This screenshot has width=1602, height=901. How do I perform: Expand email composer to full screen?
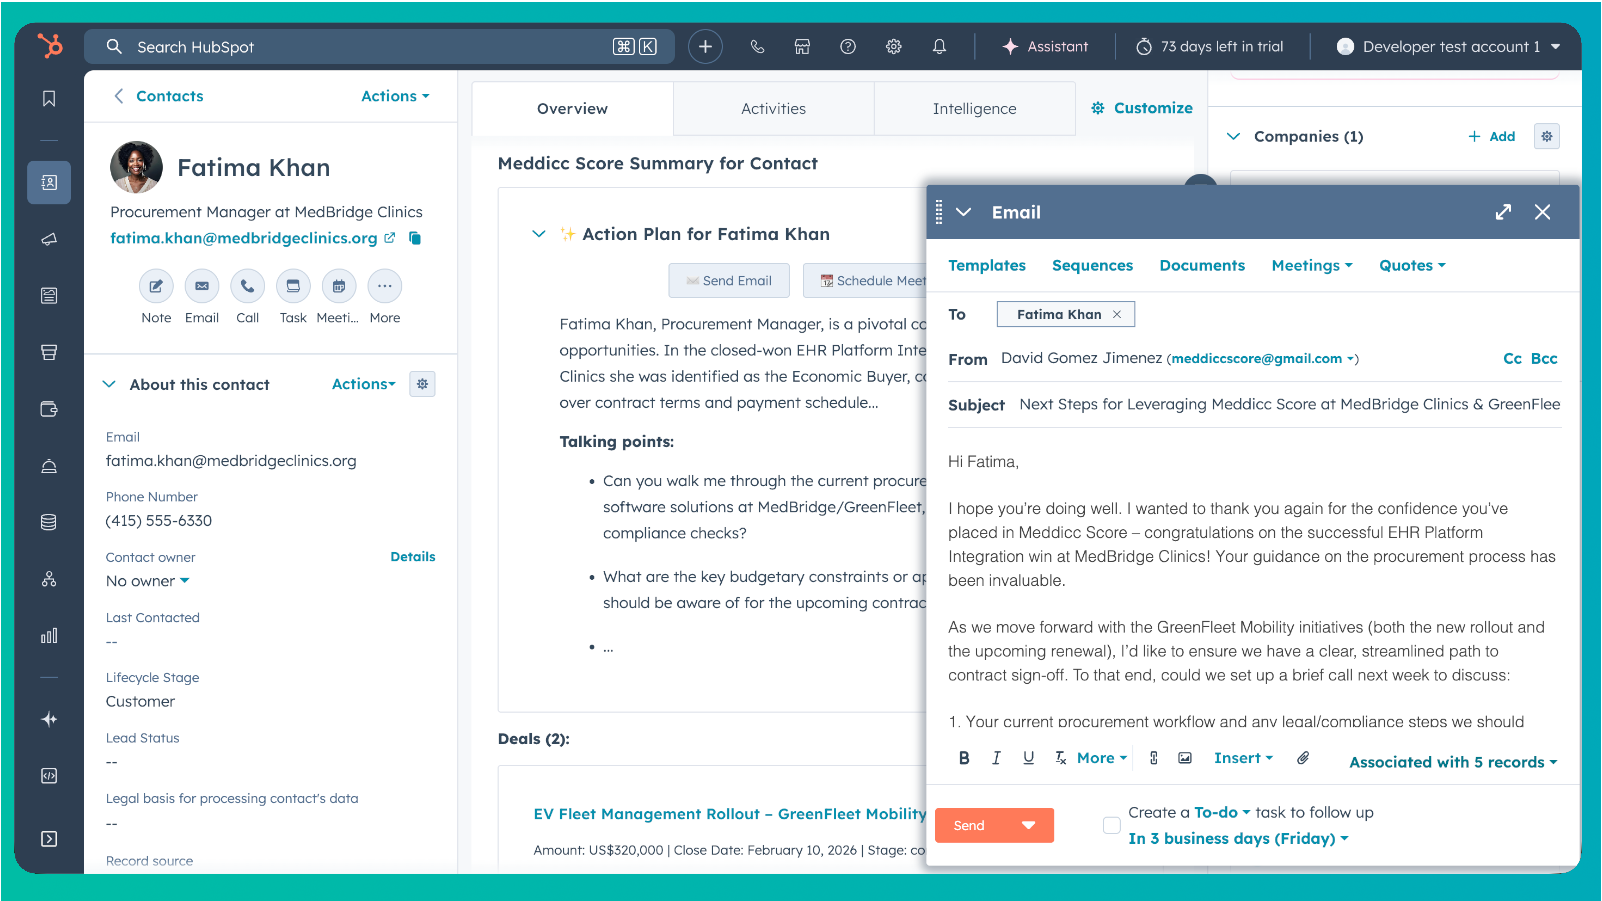tap(1503, 212)
